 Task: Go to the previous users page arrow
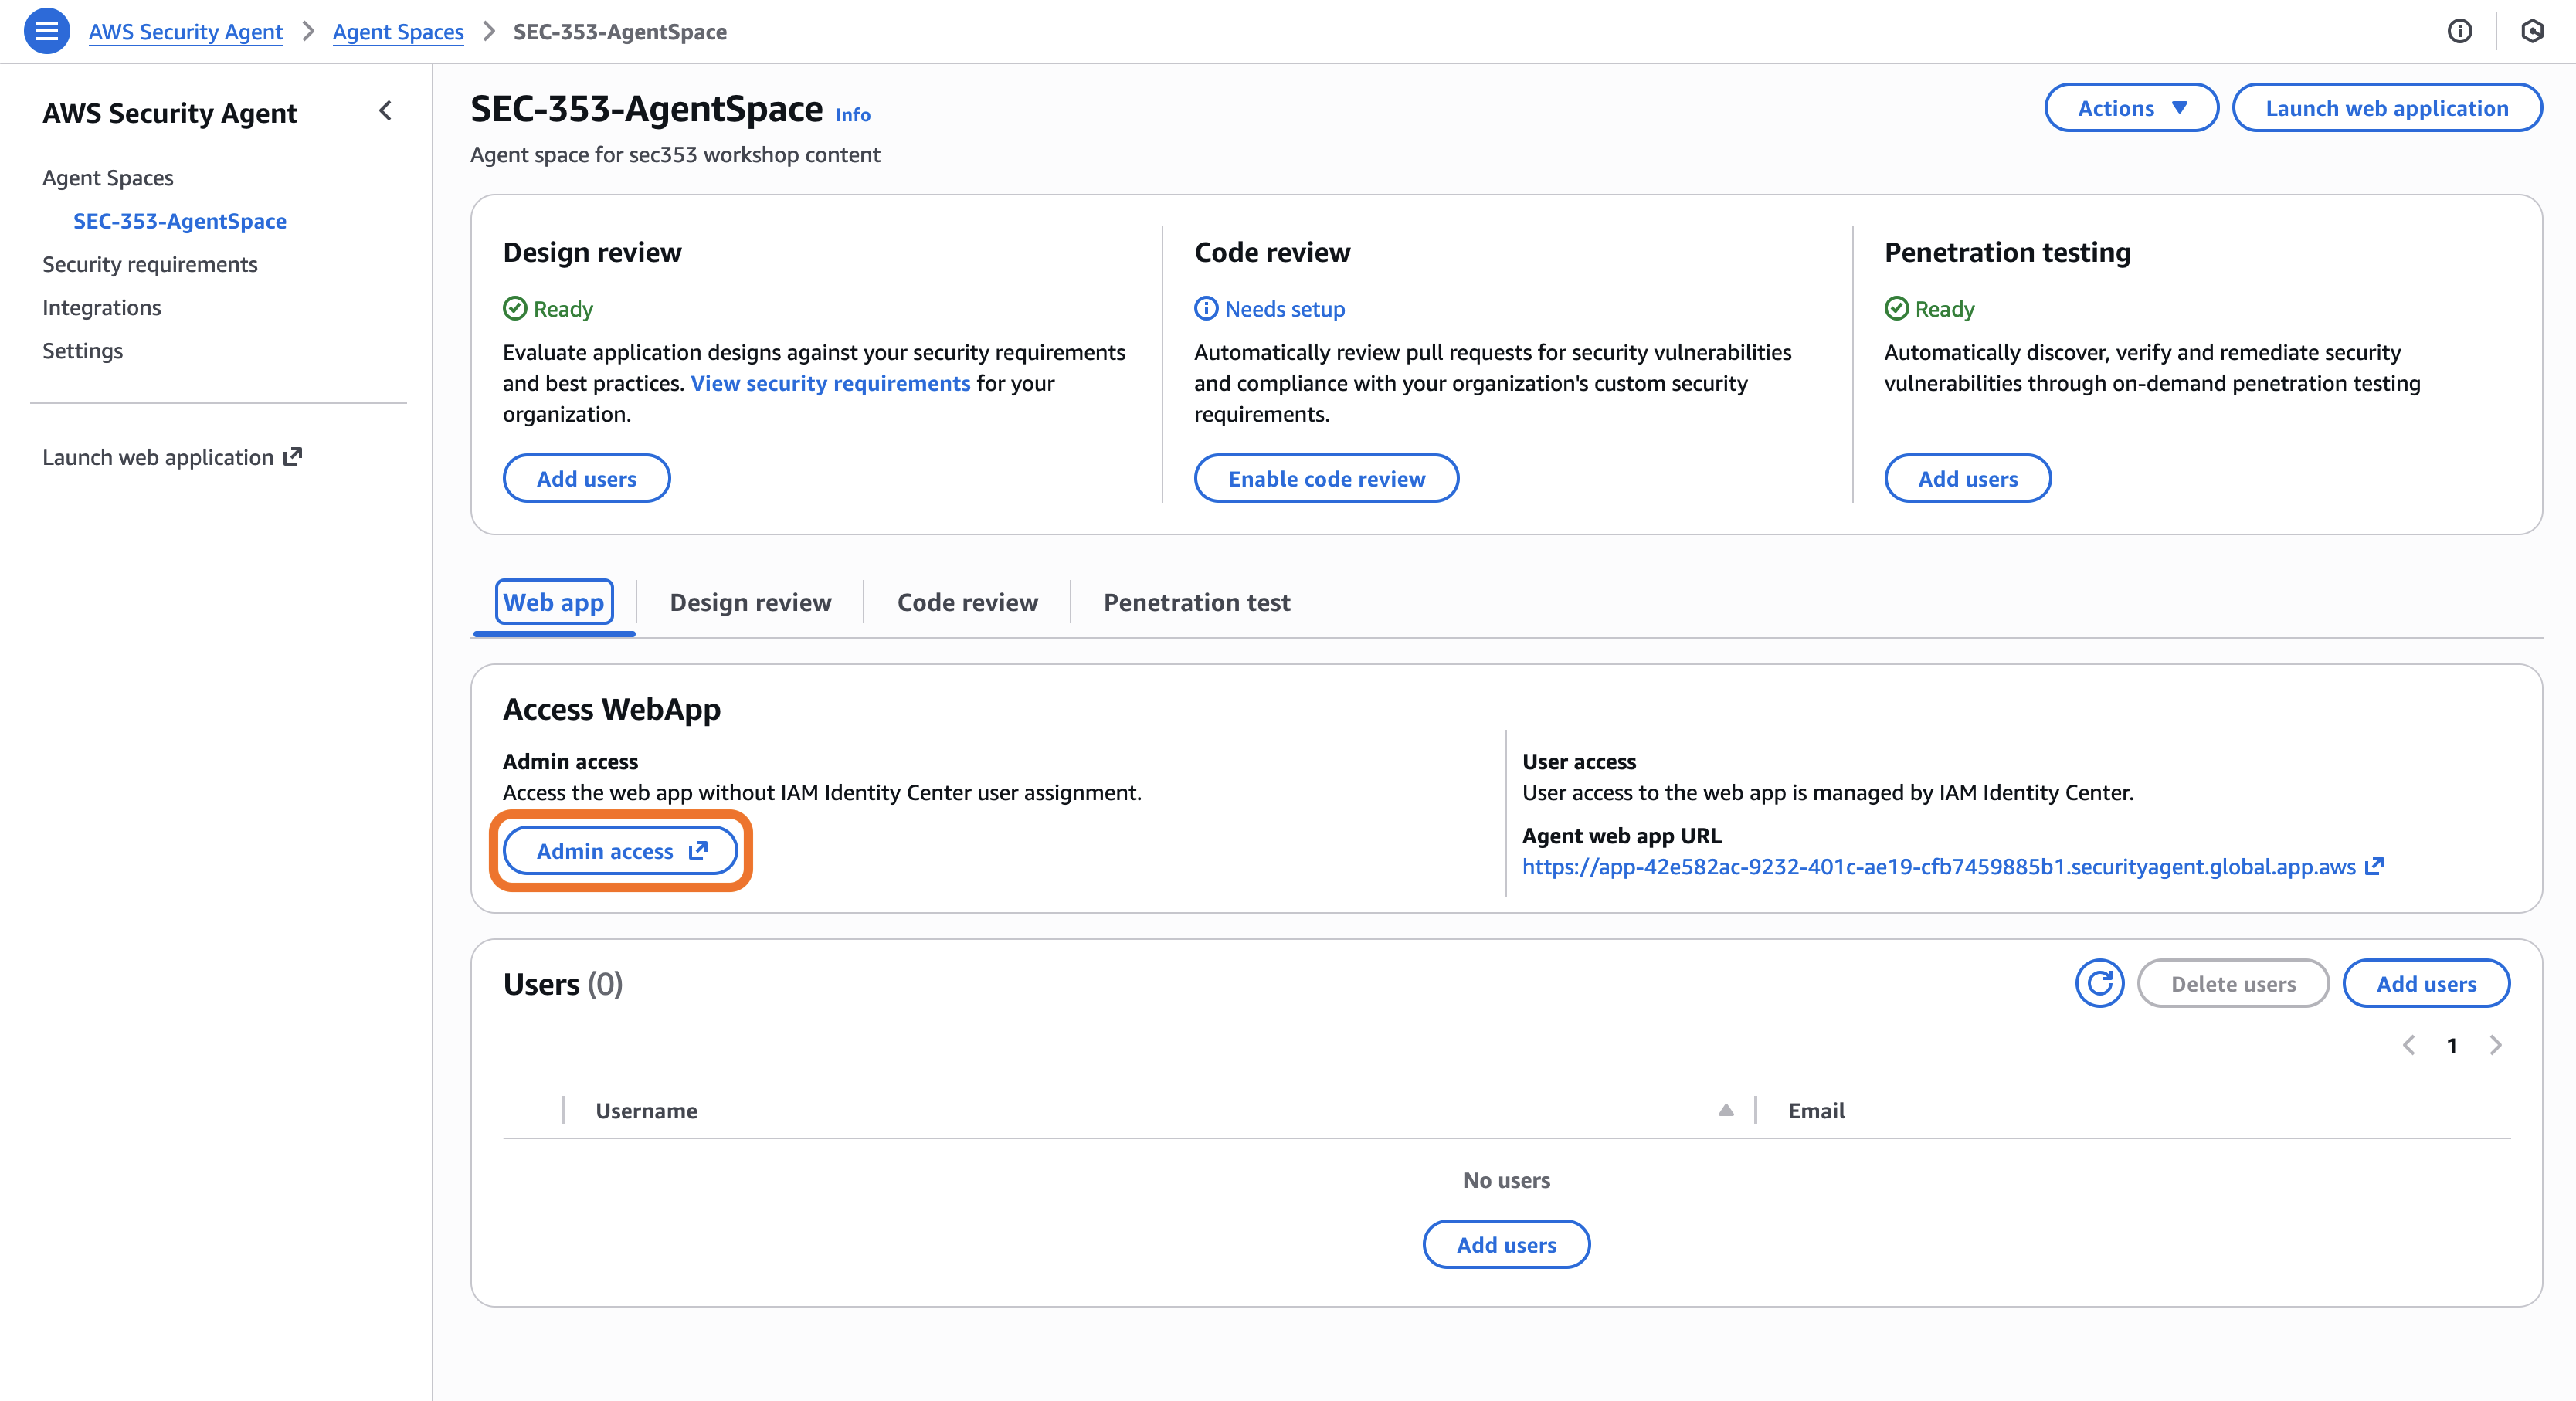[x=2409, y=1045]
